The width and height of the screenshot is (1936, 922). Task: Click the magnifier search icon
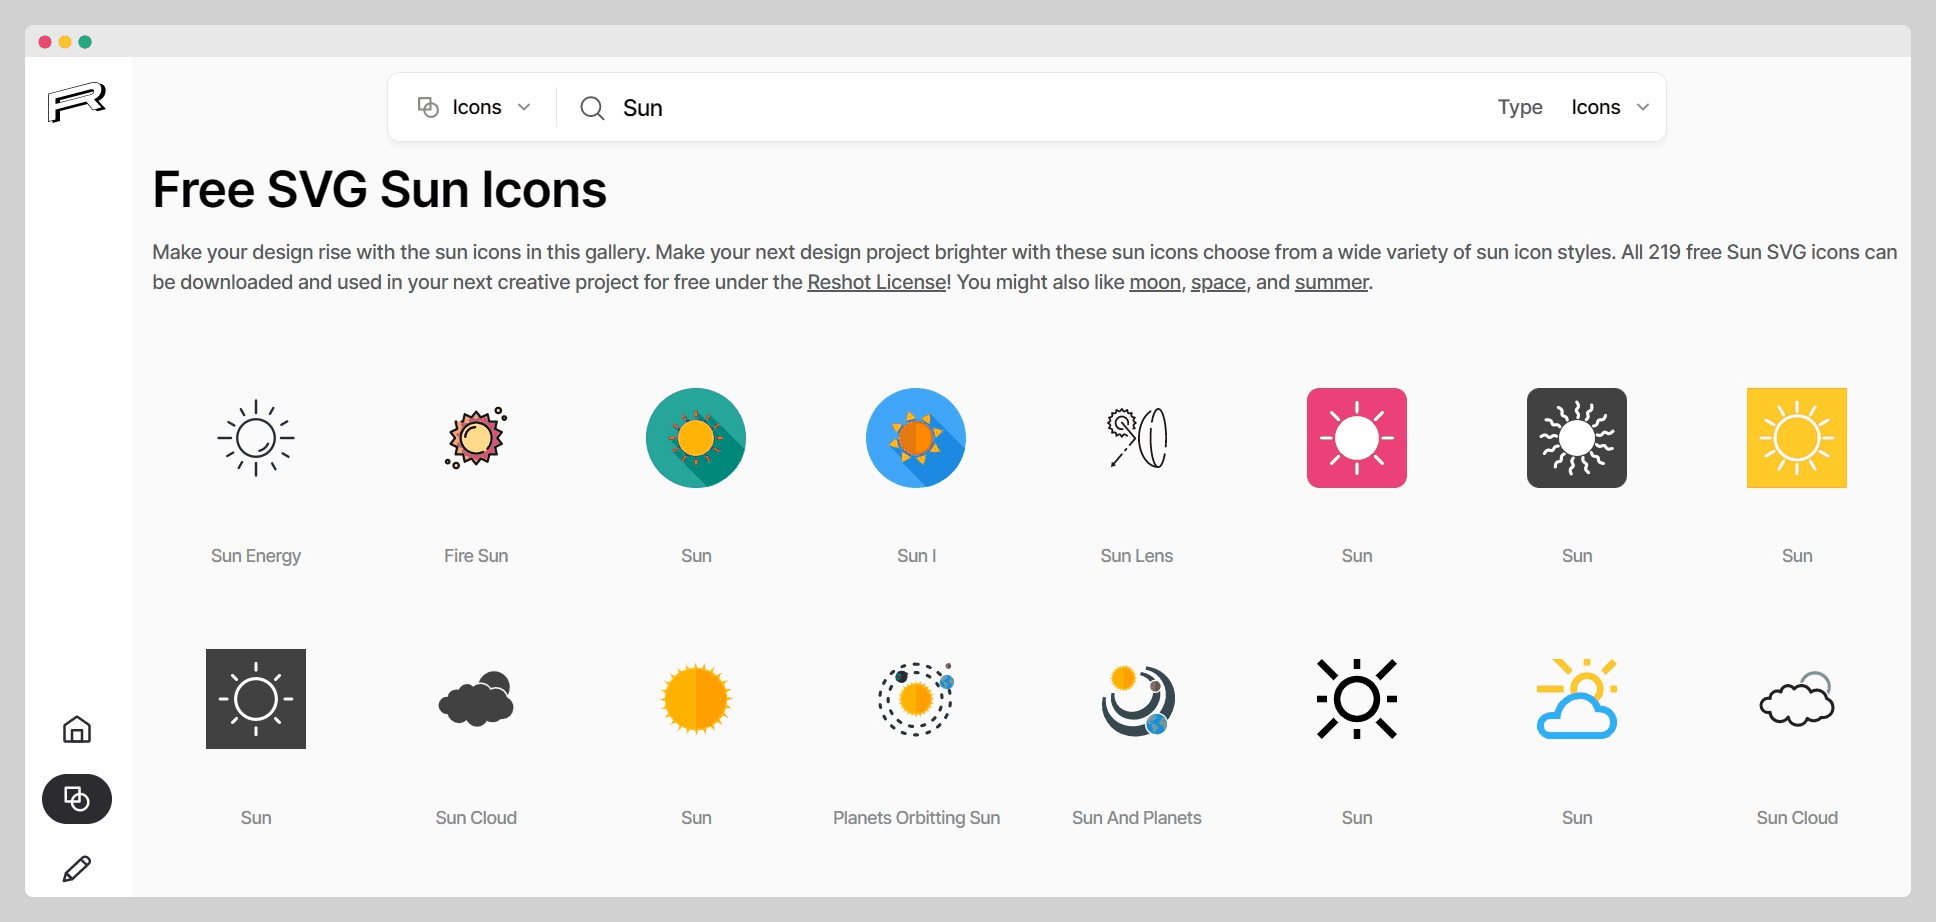592,108
